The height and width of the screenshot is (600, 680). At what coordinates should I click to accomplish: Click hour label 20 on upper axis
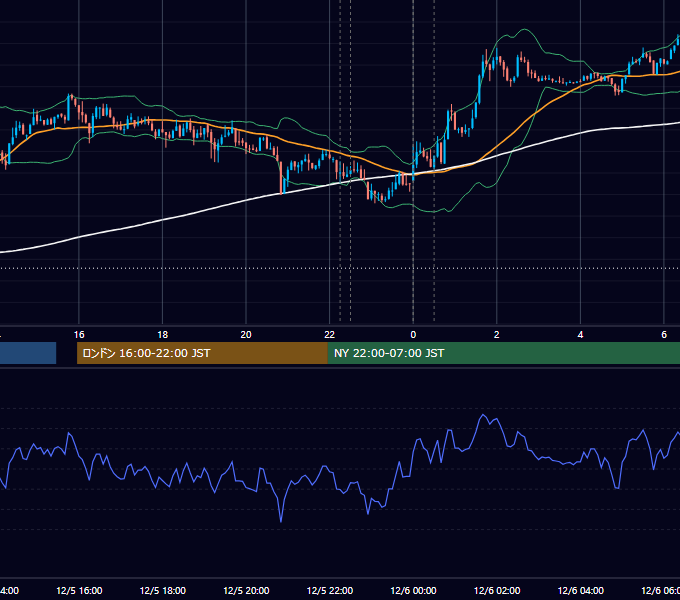246,335
